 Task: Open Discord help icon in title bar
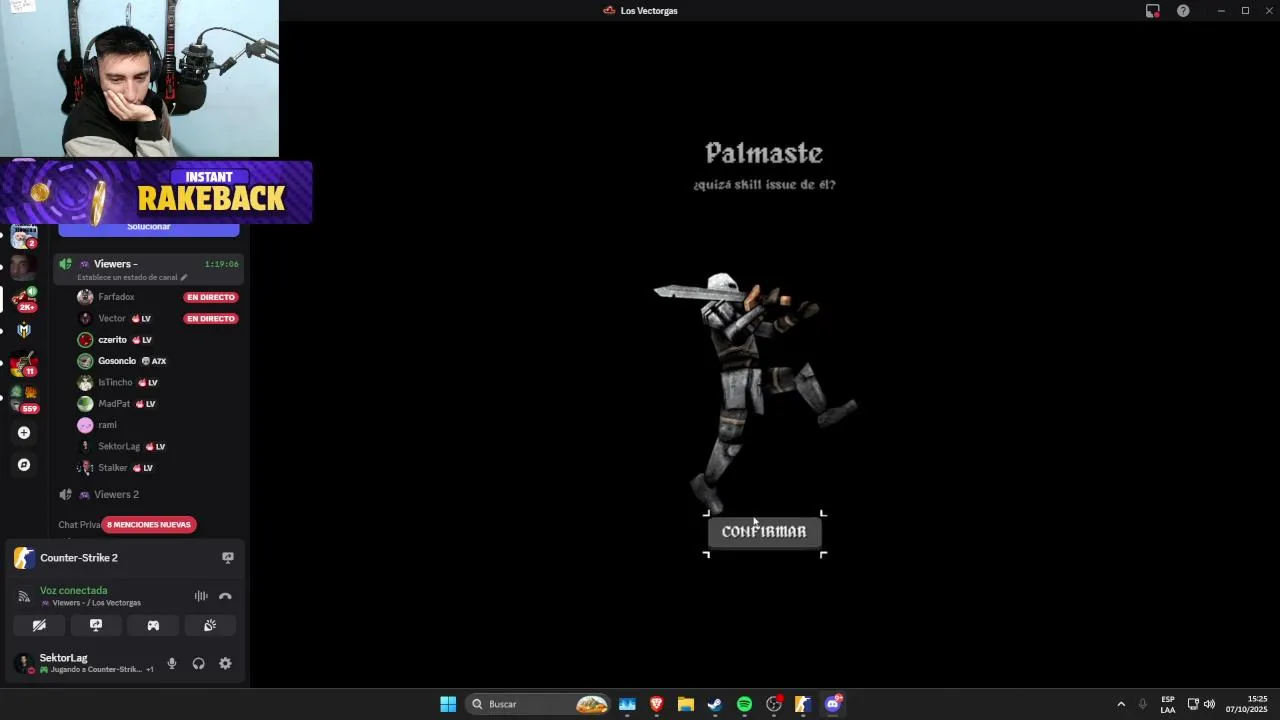point(1183,11)
